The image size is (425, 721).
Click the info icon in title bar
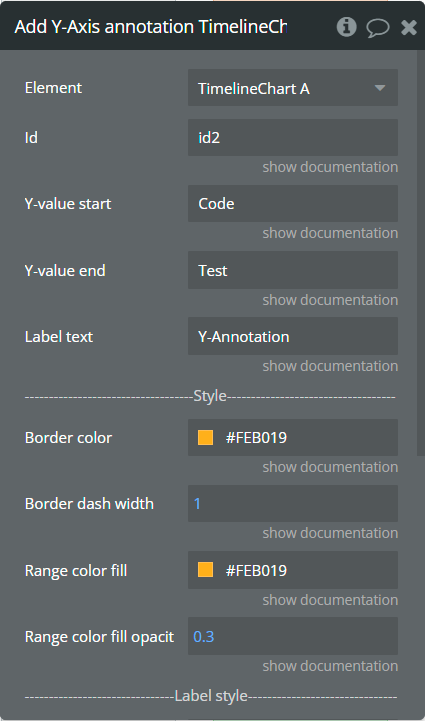point(346,27)
